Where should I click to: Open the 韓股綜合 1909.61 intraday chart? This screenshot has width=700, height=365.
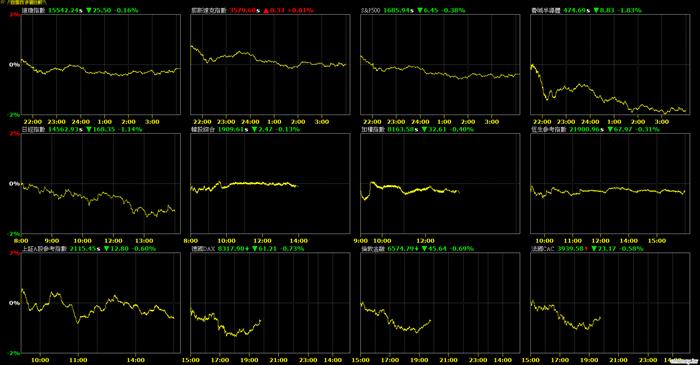pyautogui.click(x=271, y=183)
